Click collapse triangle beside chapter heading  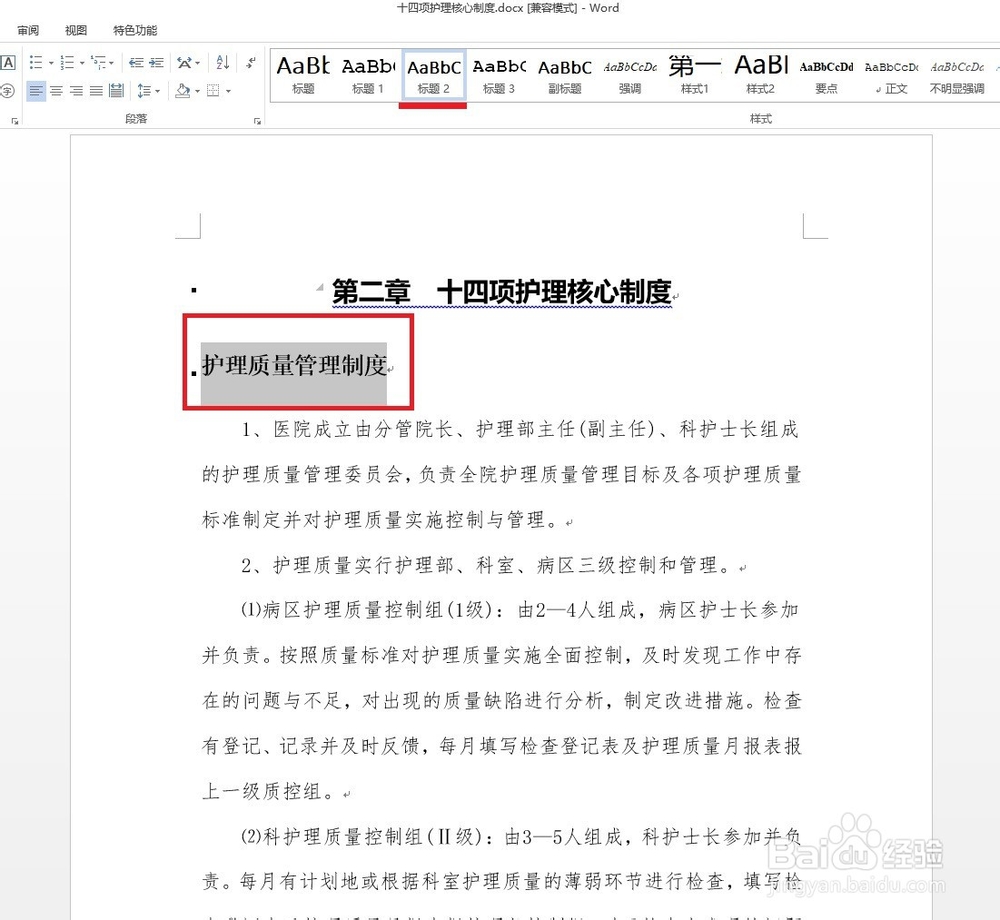[320, 287]
